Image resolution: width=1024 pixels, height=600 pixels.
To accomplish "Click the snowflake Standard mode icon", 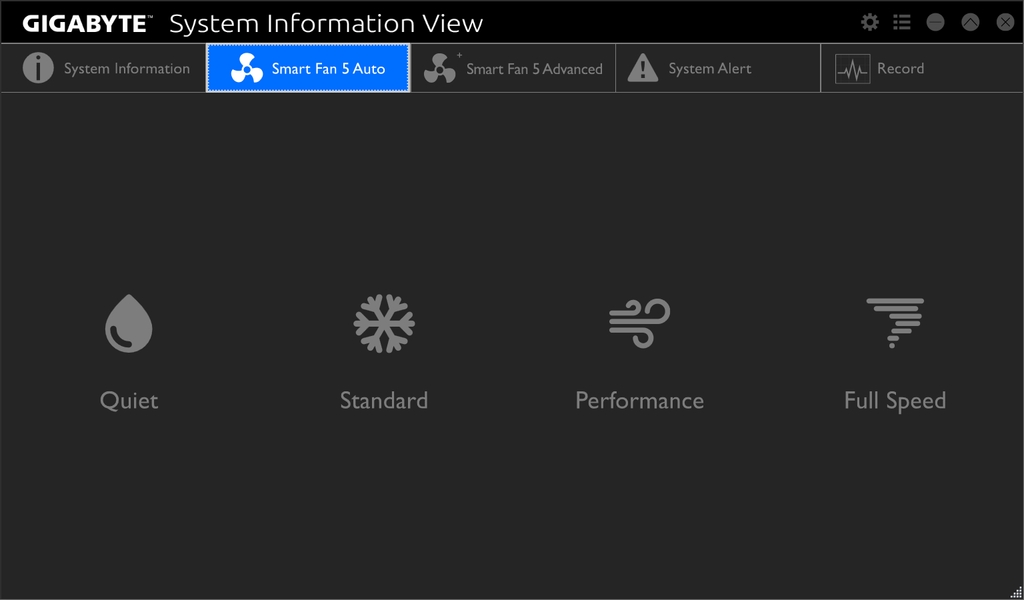I will pyautogui.click(x=384, y=323).
